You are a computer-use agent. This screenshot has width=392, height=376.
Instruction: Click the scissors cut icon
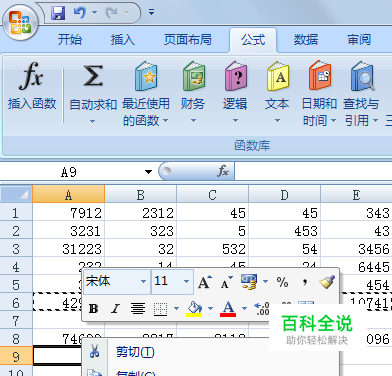pos(95,351)
